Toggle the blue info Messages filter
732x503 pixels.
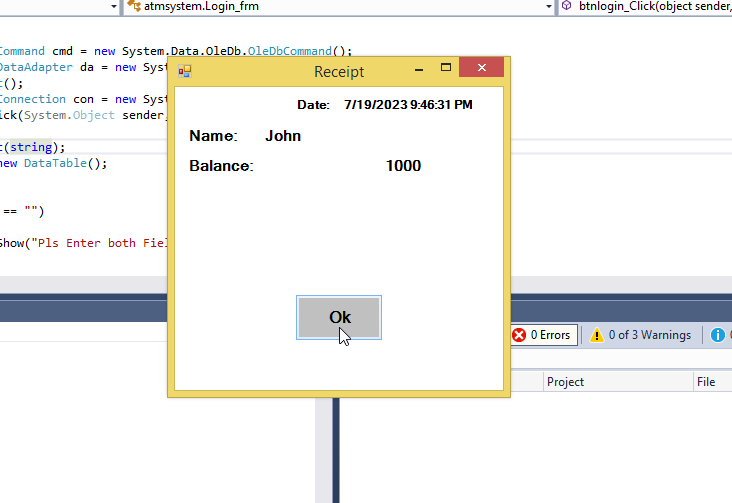coord(717,335)
